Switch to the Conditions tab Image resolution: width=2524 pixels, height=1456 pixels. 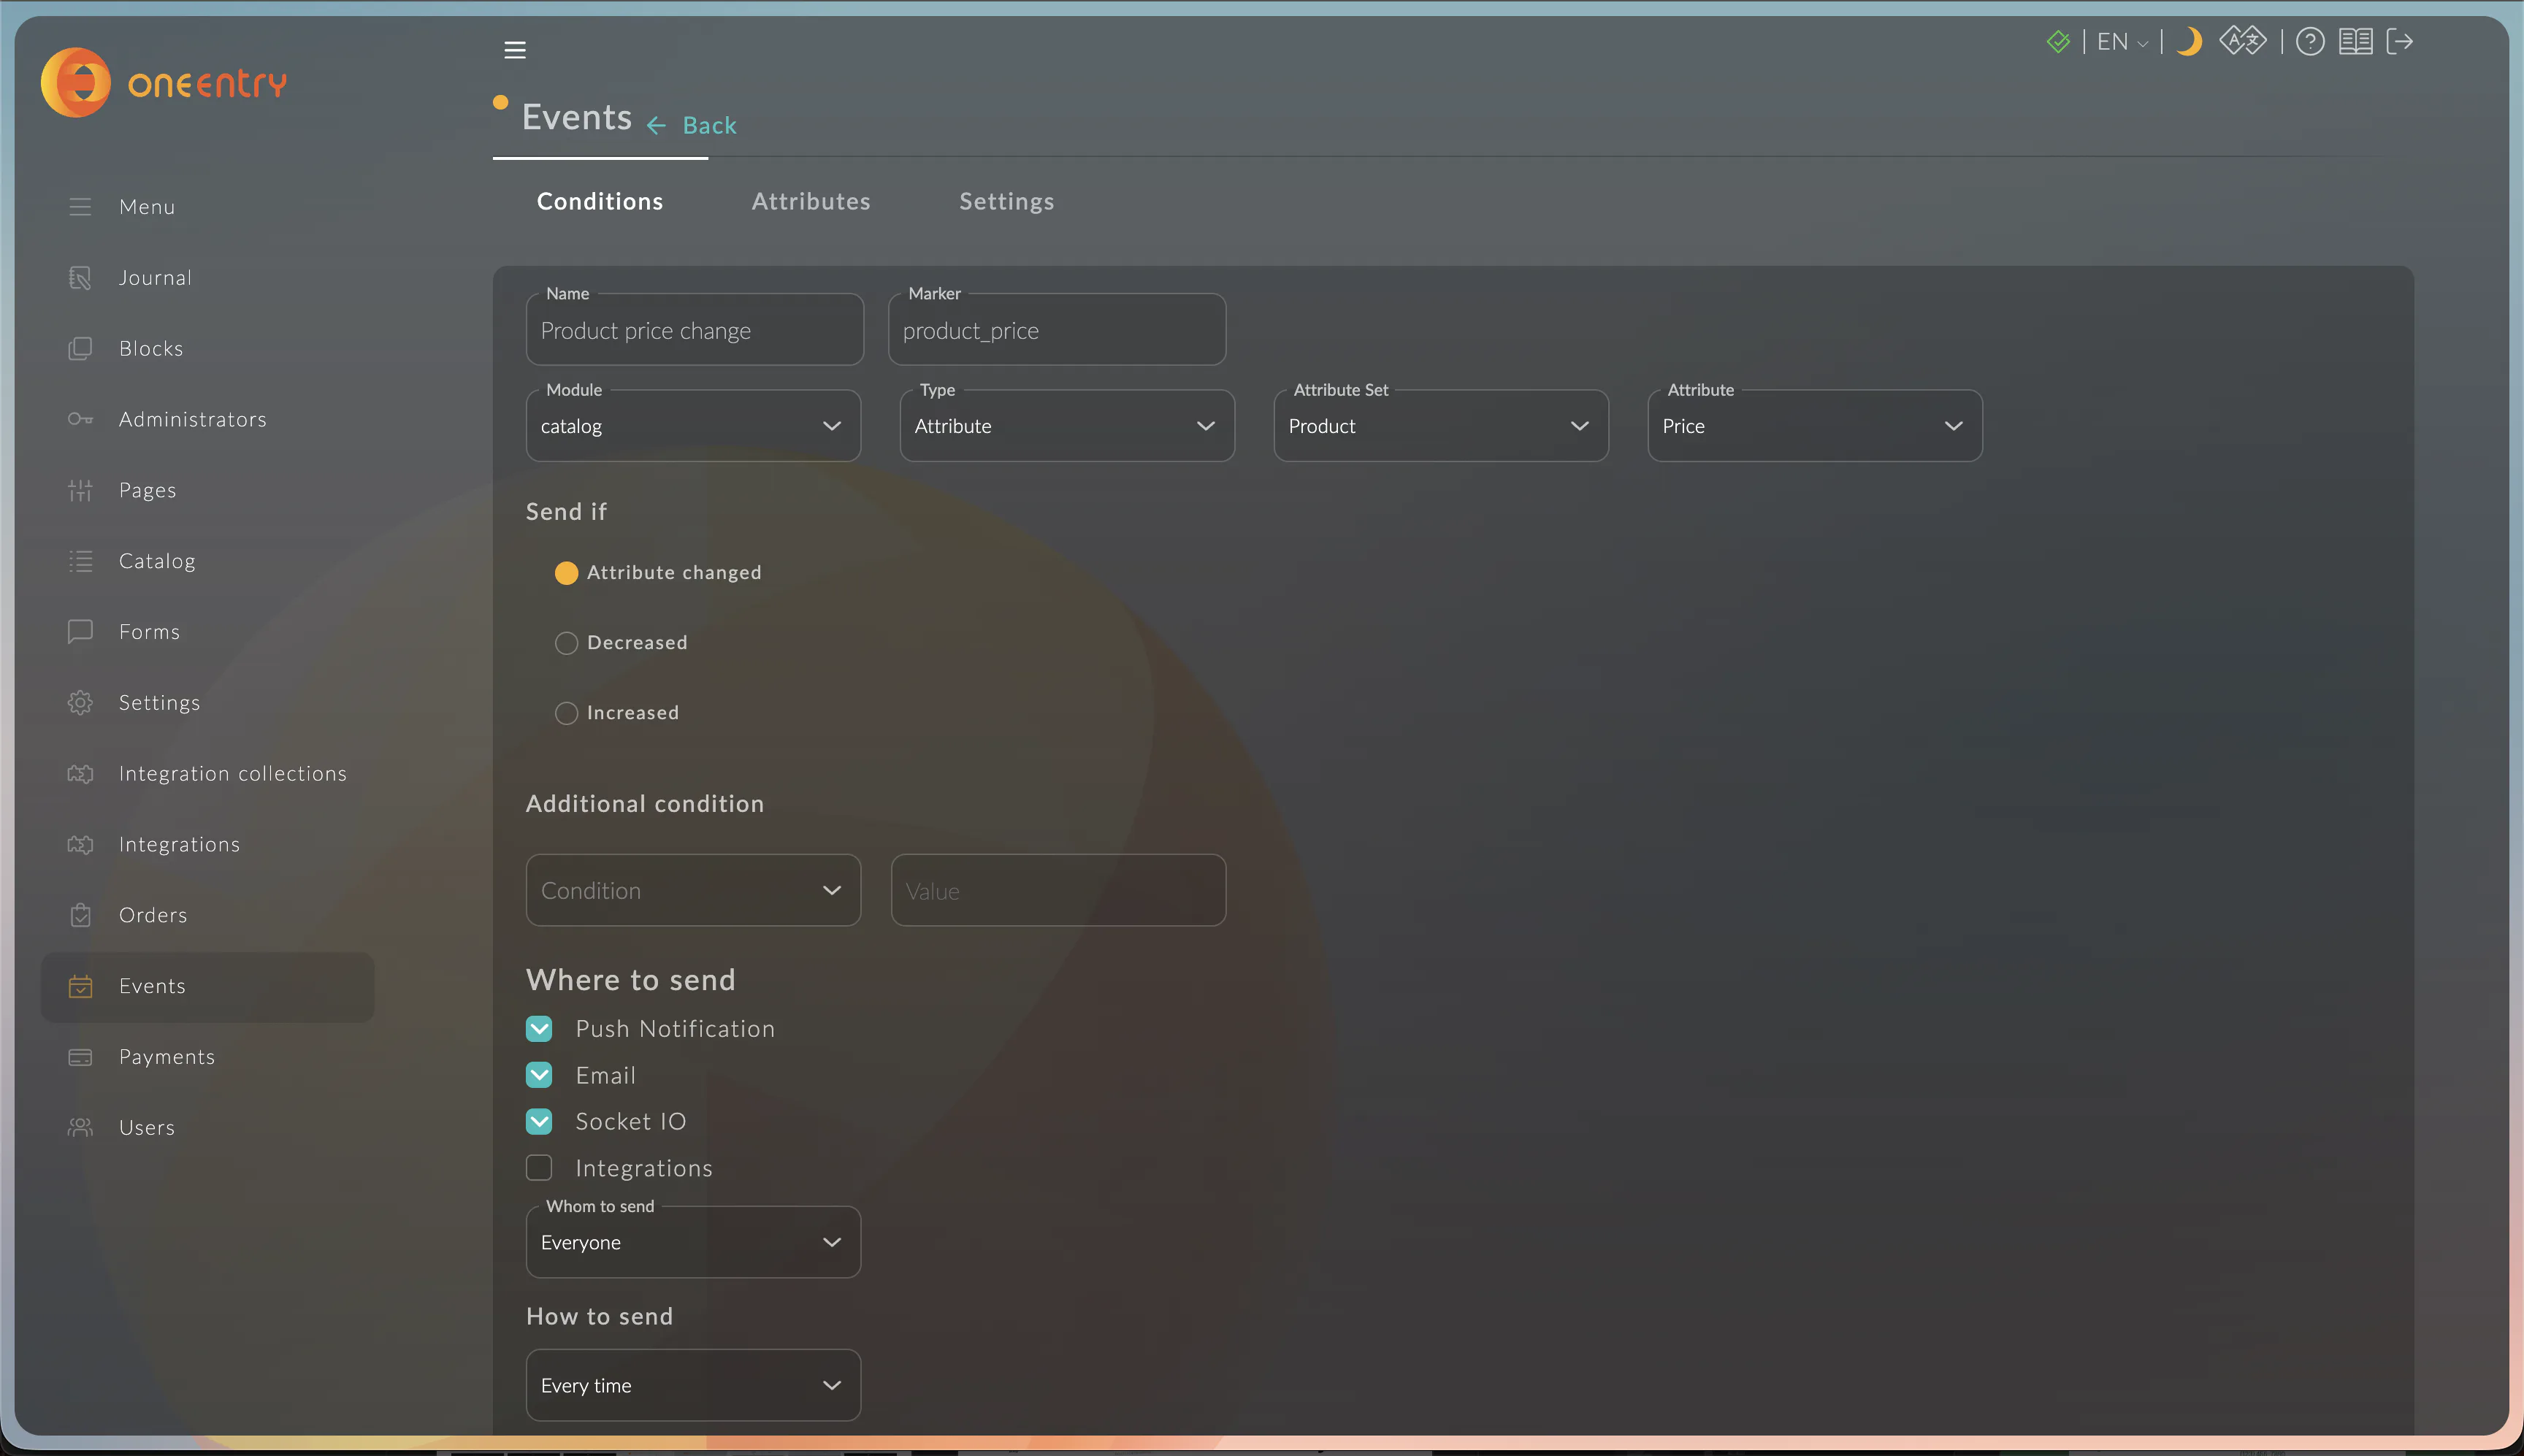coord(600,202)
